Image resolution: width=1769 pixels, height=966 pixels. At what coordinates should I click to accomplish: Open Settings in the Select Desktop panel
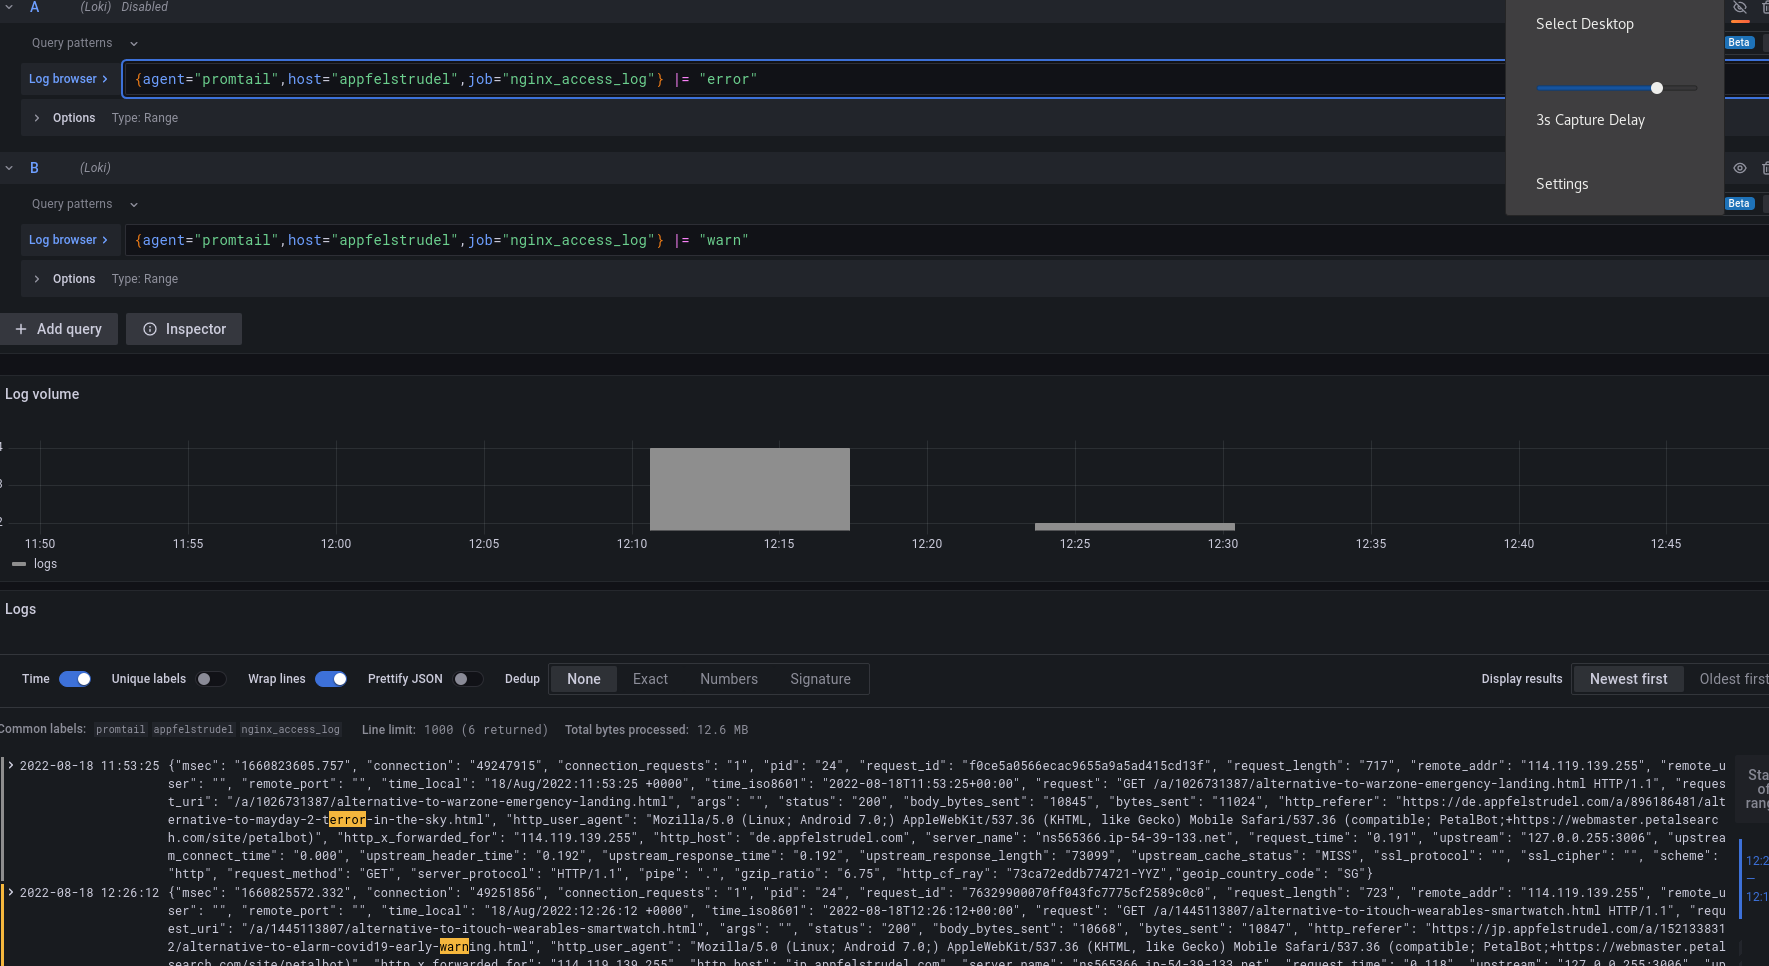1562,183
